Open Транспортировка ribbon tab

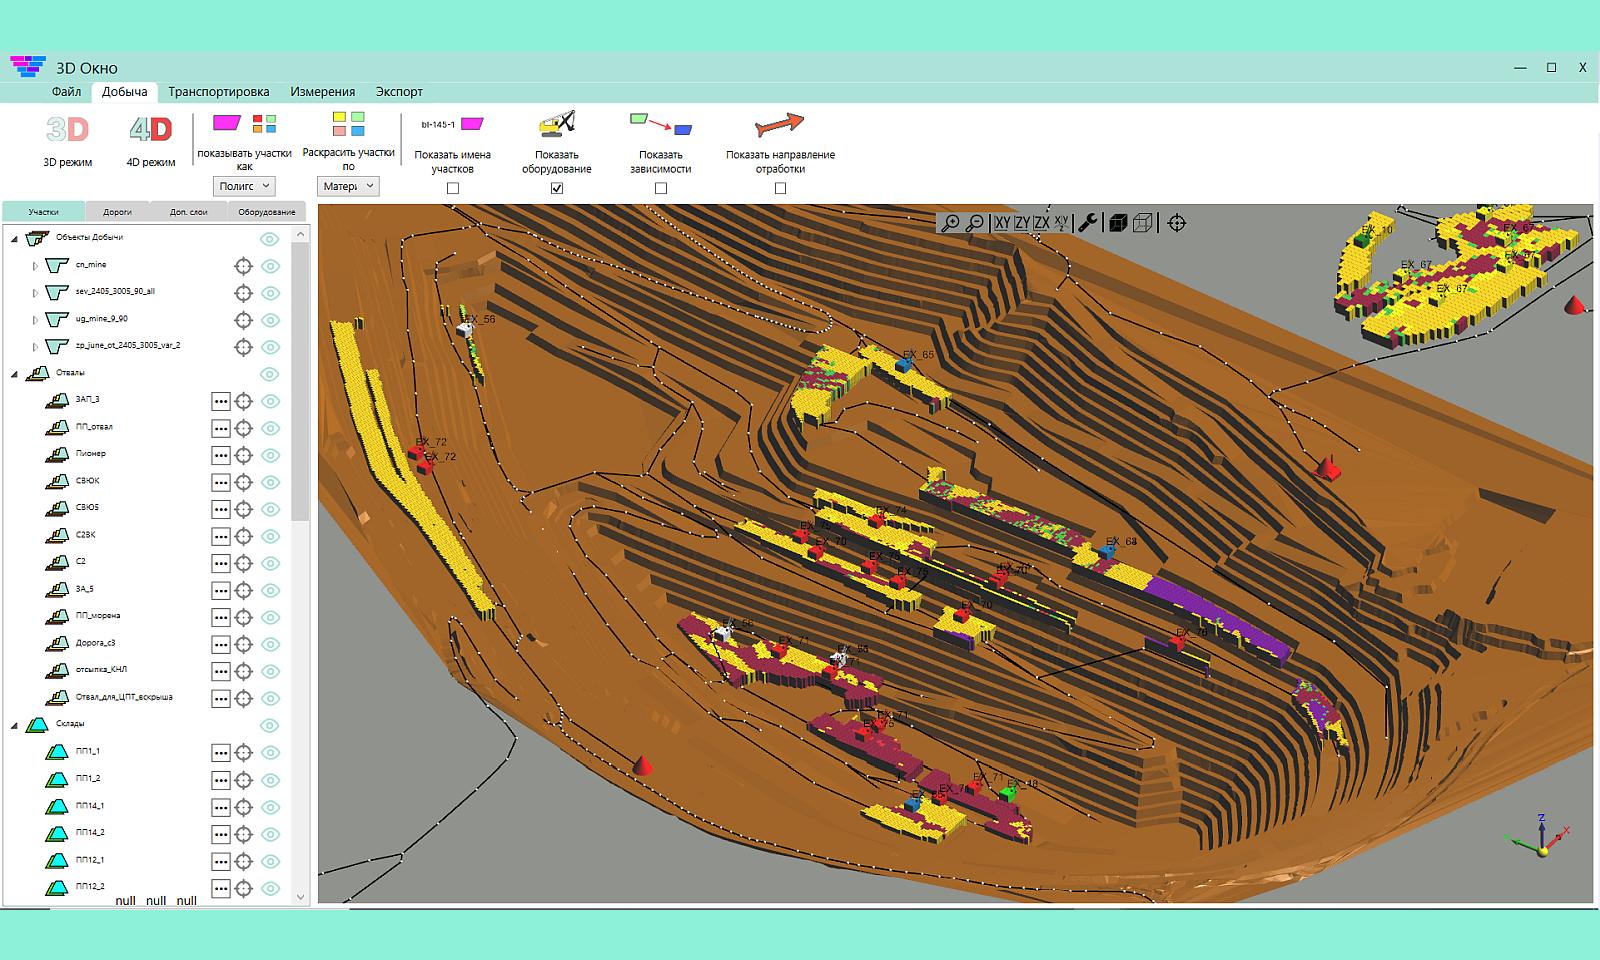[219, 91]
